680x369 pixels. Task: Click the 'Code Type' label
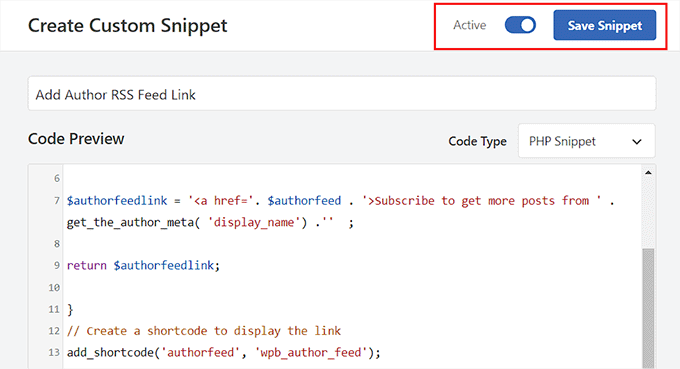point(477,141)
